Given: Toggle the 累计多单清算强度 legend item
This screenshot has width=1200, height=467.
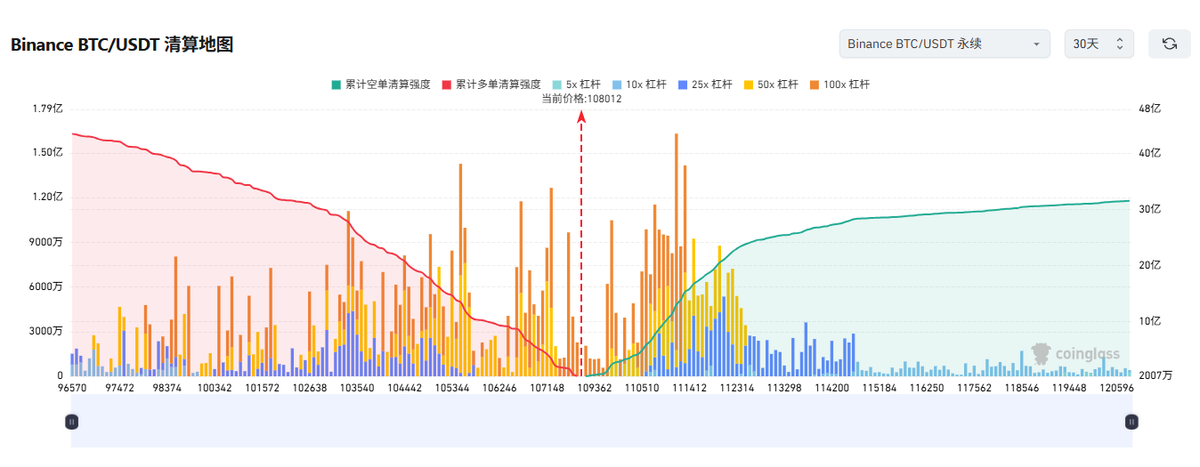Looking at the screenshot, I should click(490, 84).
